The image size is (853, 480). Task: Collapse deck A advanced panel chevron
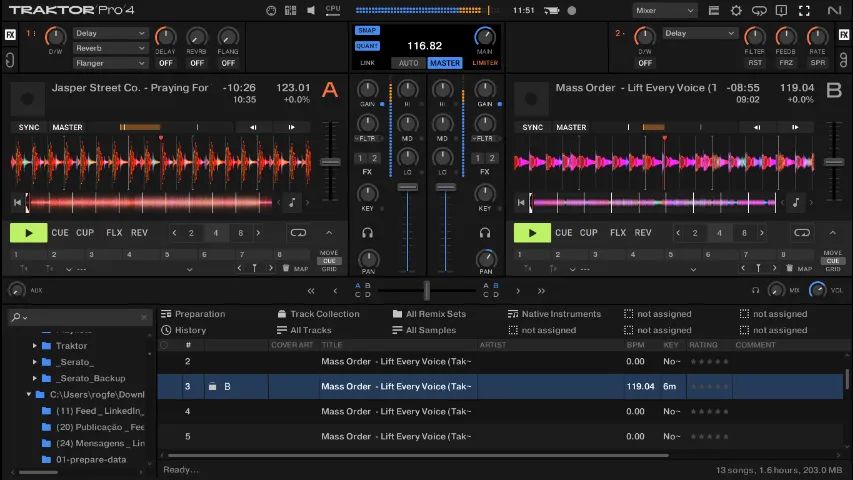pos(329,233)
